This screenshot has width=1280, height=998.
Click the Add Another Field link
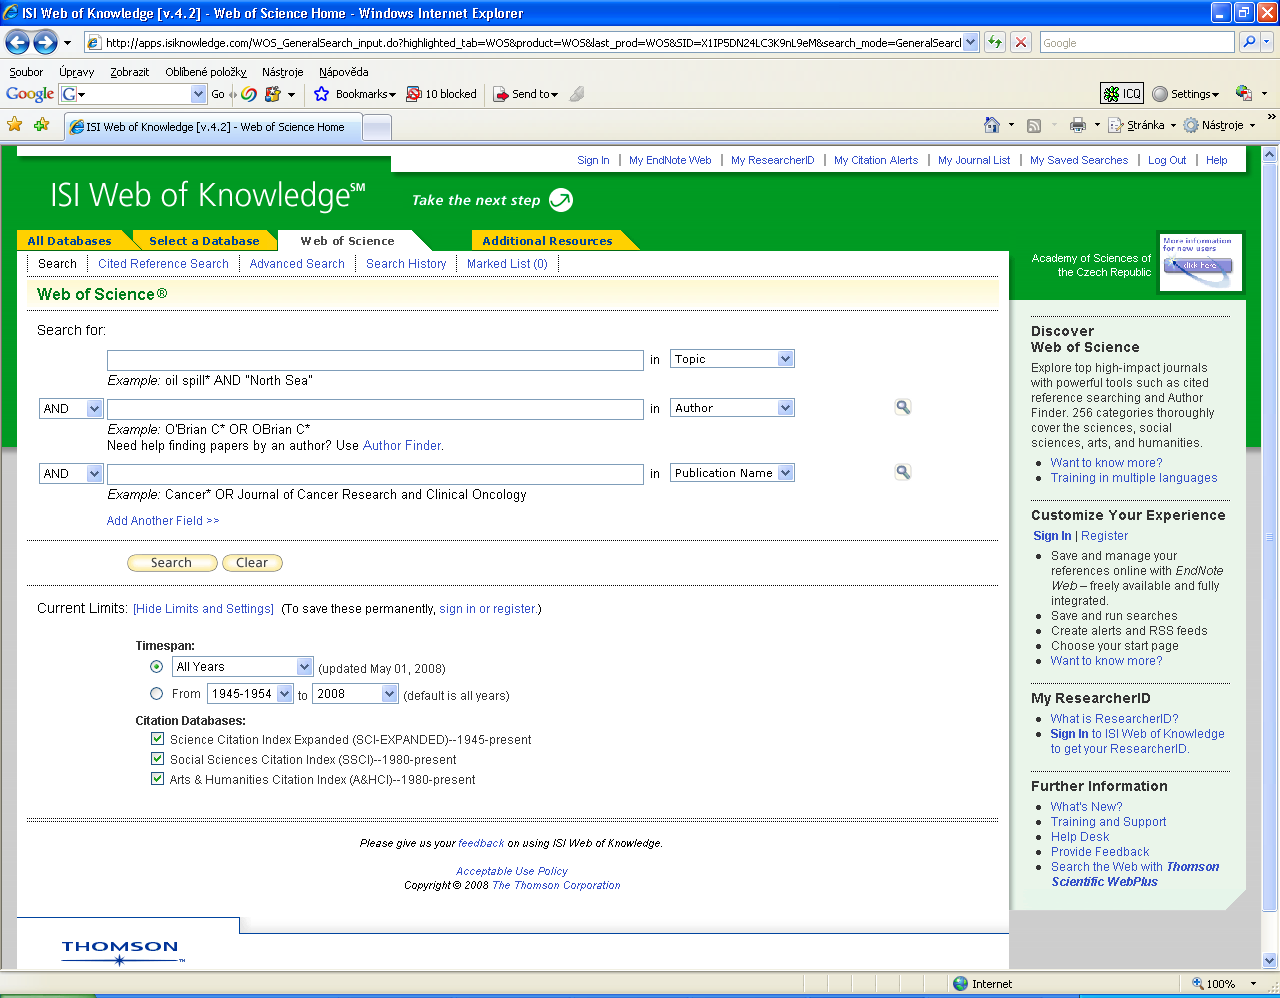click(x=163, y=521)
